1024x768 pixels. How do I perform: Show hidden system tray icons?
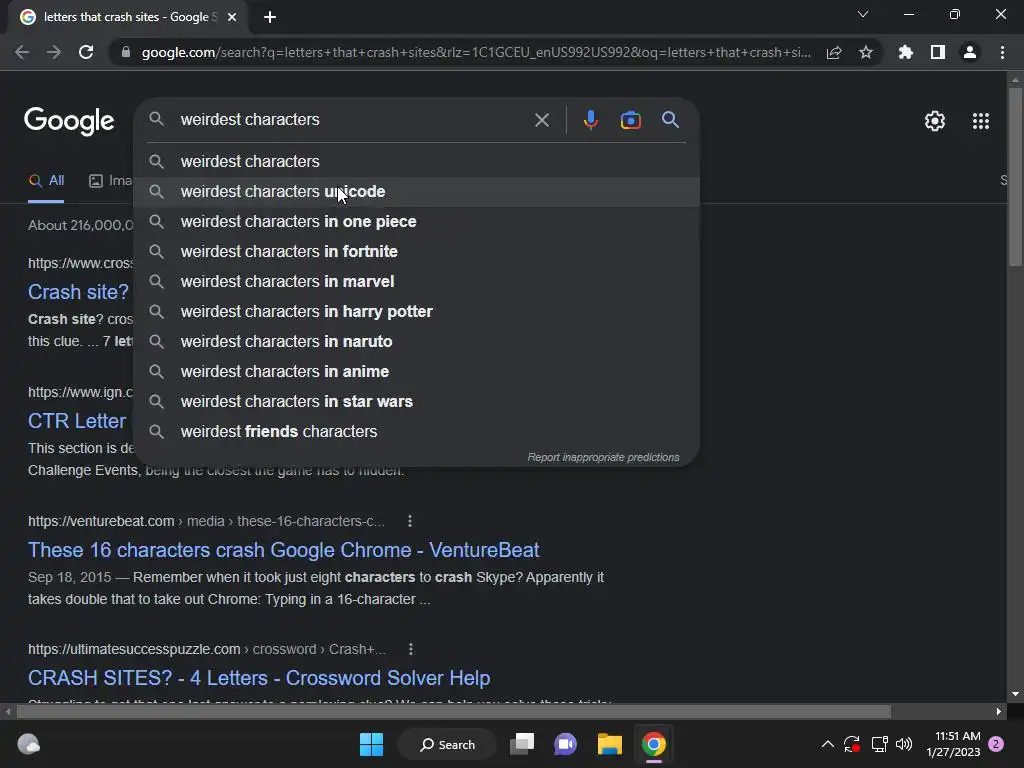pos(827,744)
